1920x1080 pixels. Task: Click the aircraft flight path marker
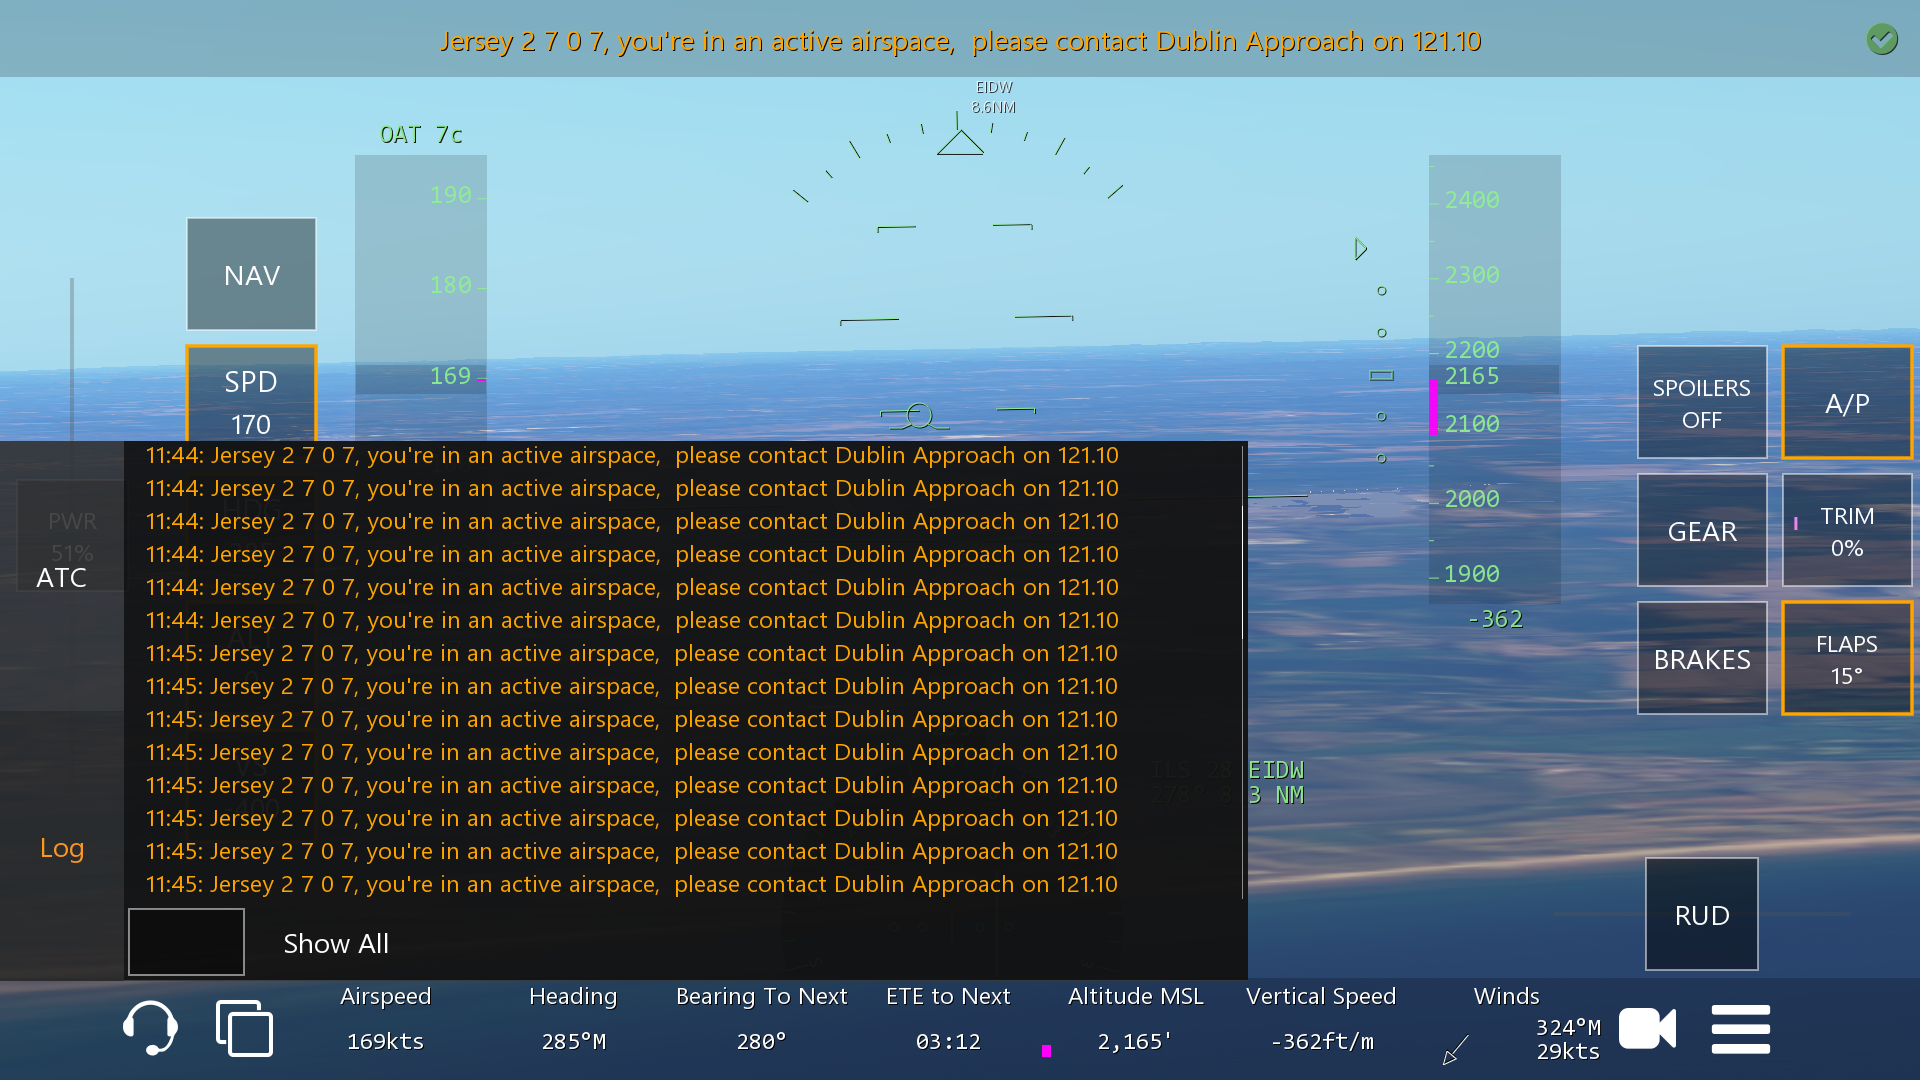point(919,416)
